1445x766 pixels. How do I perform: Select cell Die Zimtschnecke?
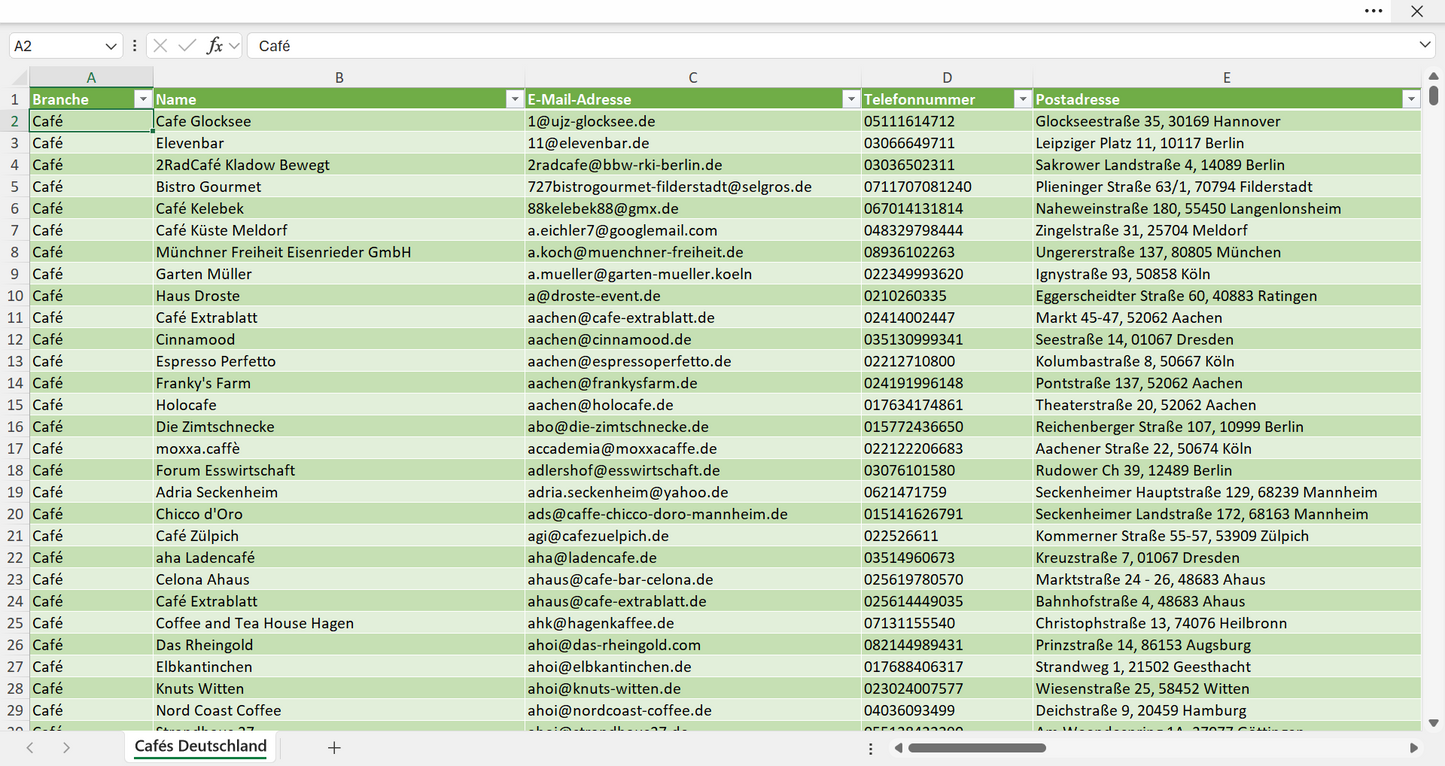point(339,427)
